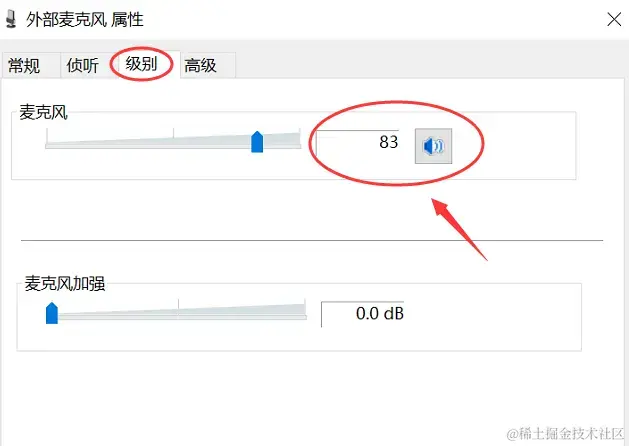
Task: Open the 常规 tab
Action: (x=24, y=65)
